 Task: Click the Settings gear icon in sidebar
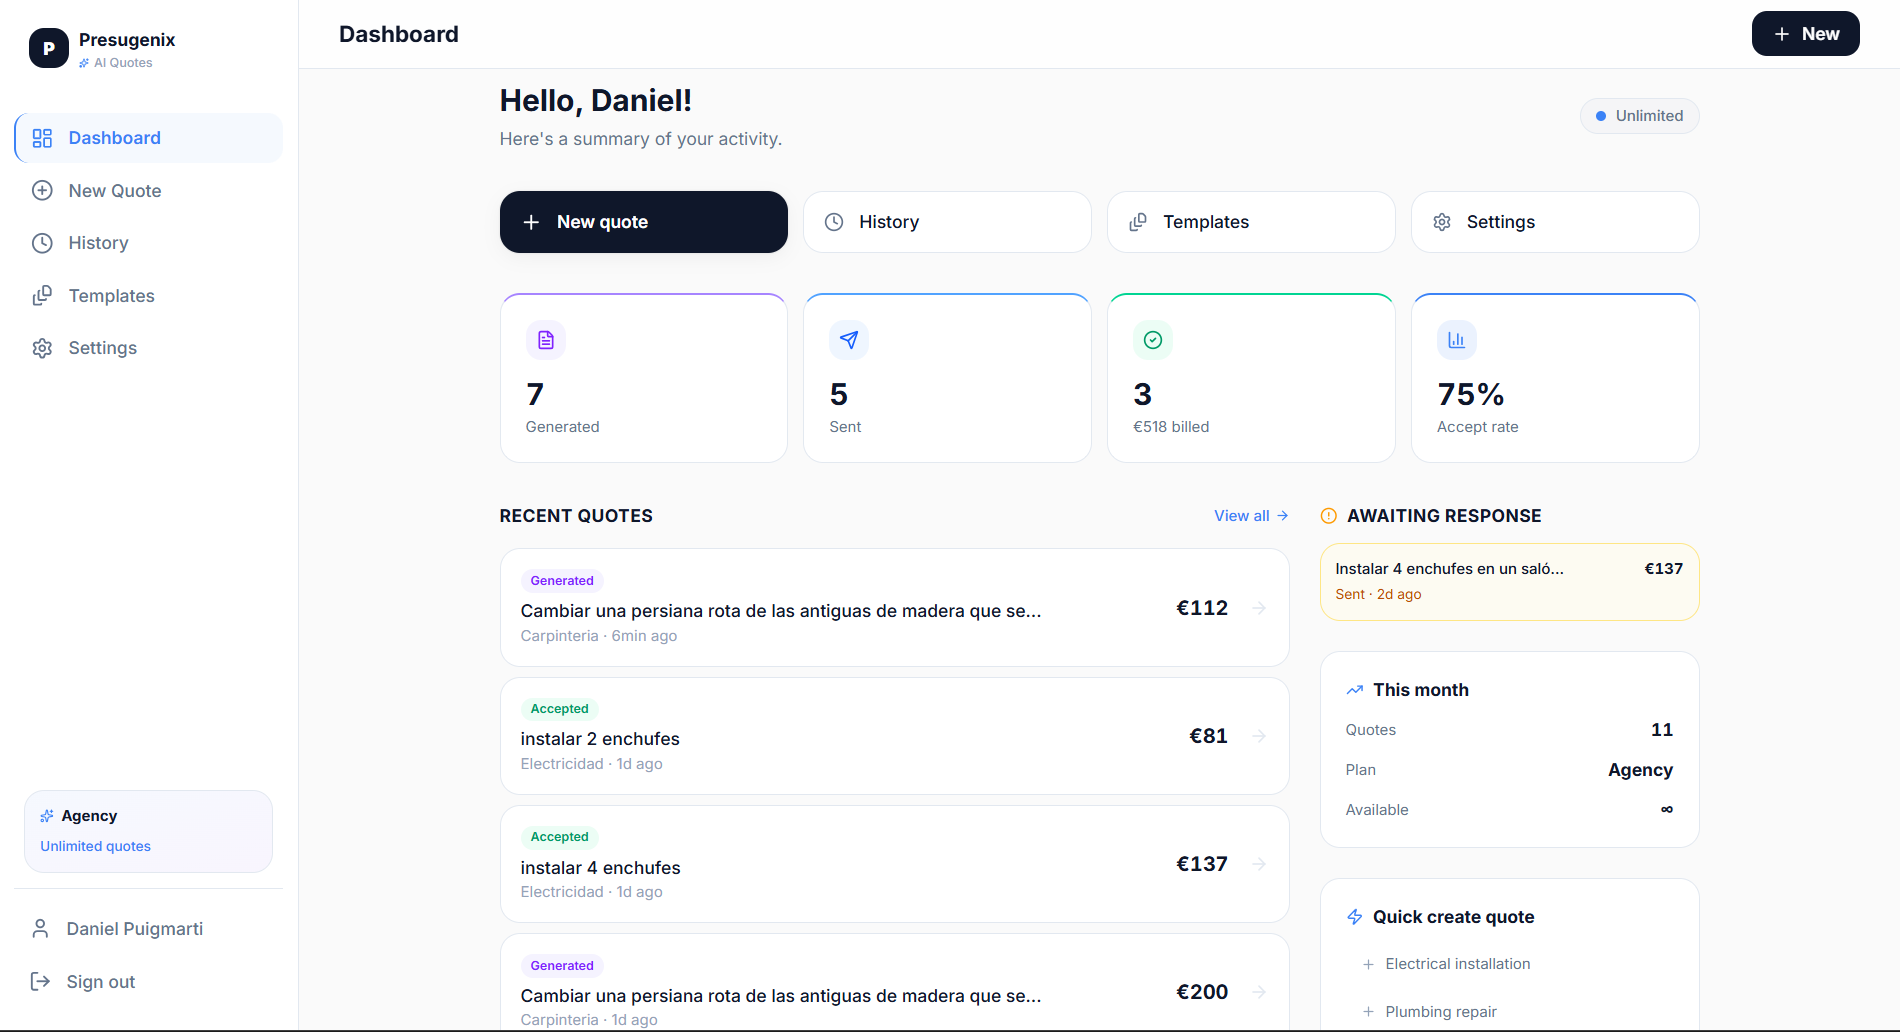42,348
